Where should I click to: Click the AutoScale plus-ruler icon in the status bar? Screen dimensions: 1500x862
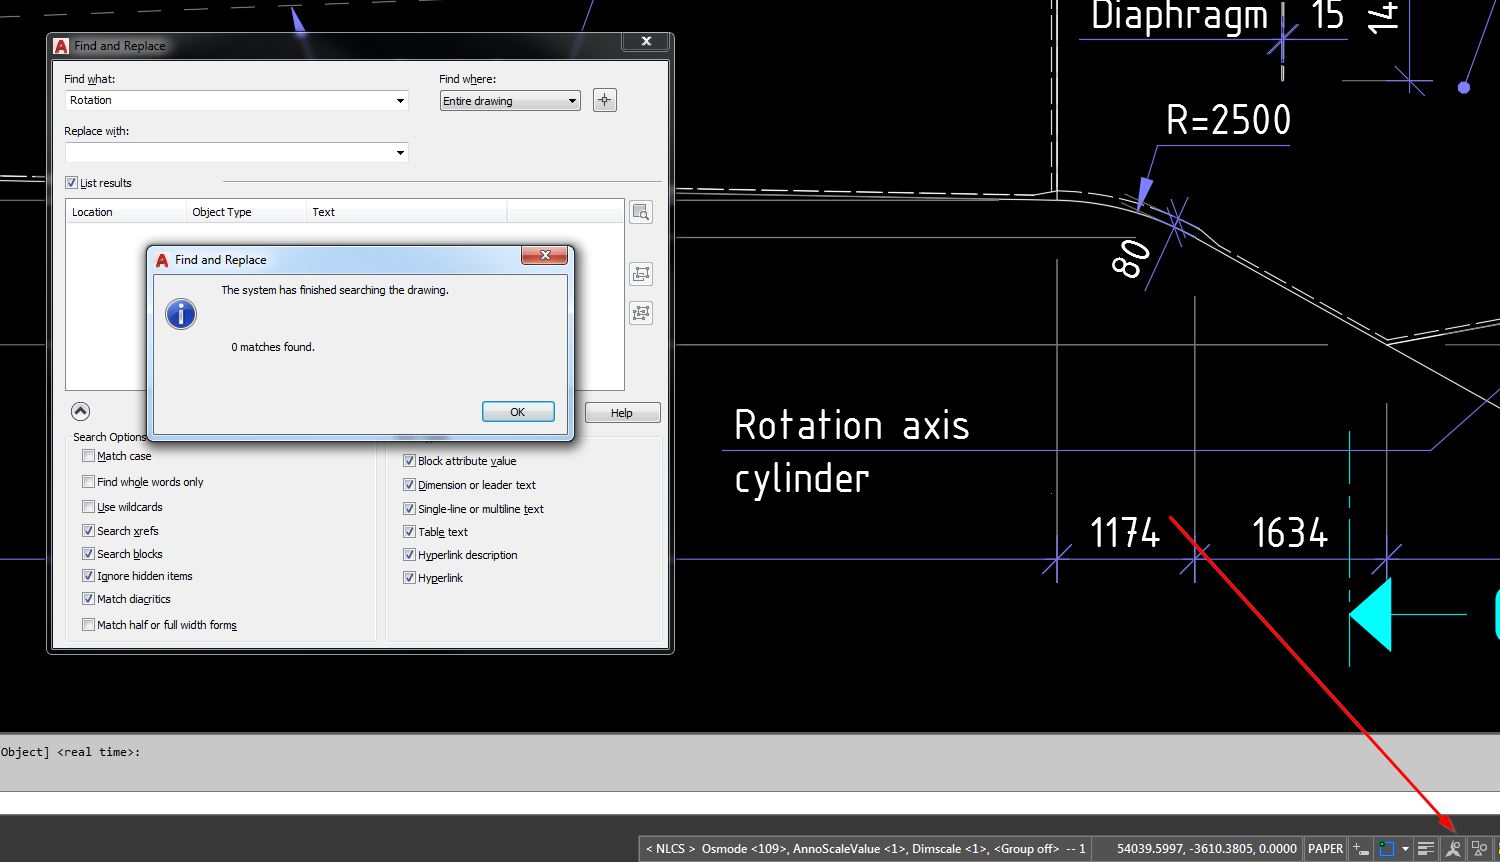click(x=1360, y=848)
